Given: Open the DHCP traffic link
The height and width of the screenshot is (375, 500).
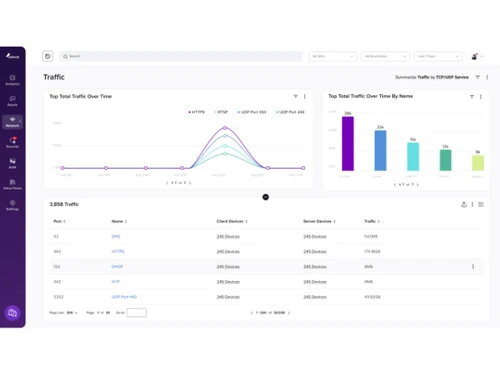Looking at the screenshot, I should tap(117, 266).
